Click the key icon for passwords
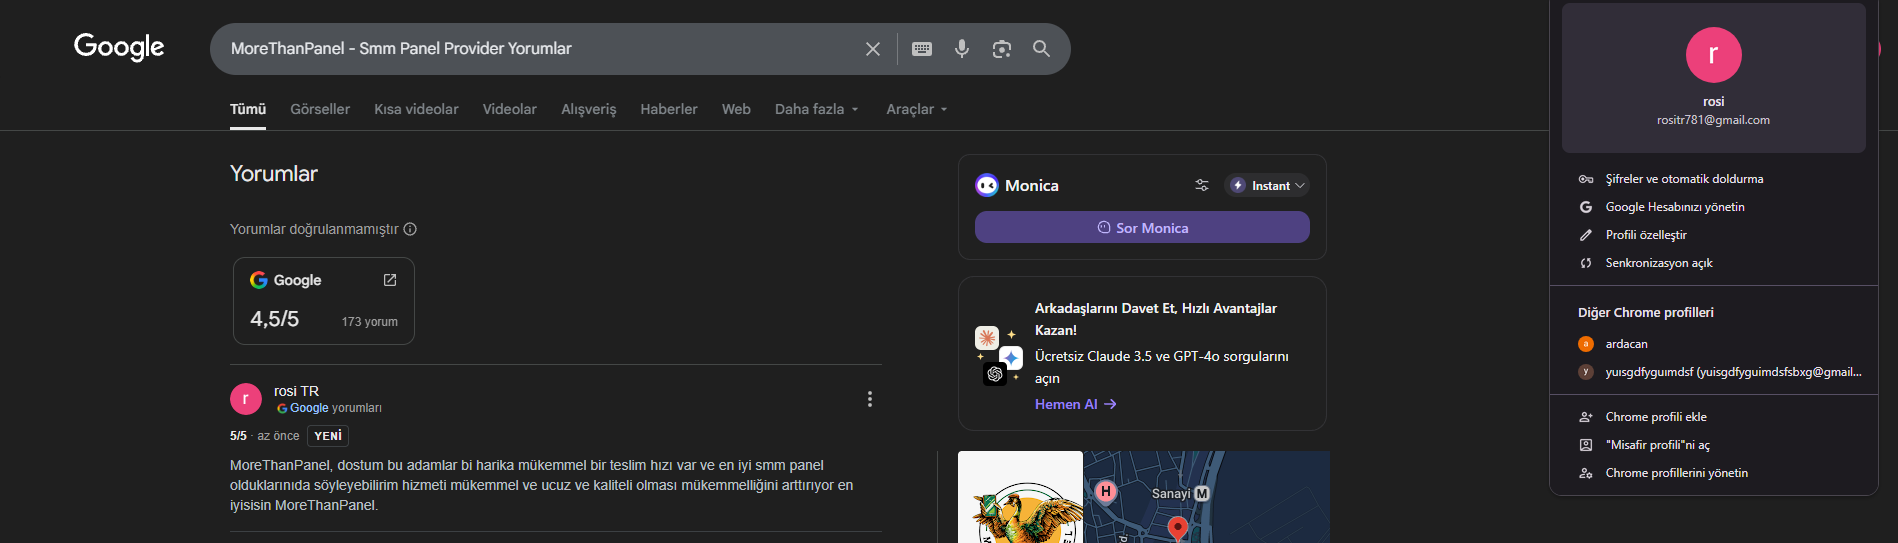The height and width of the screenshot is (543, 1898). [x=1586, y=179]
